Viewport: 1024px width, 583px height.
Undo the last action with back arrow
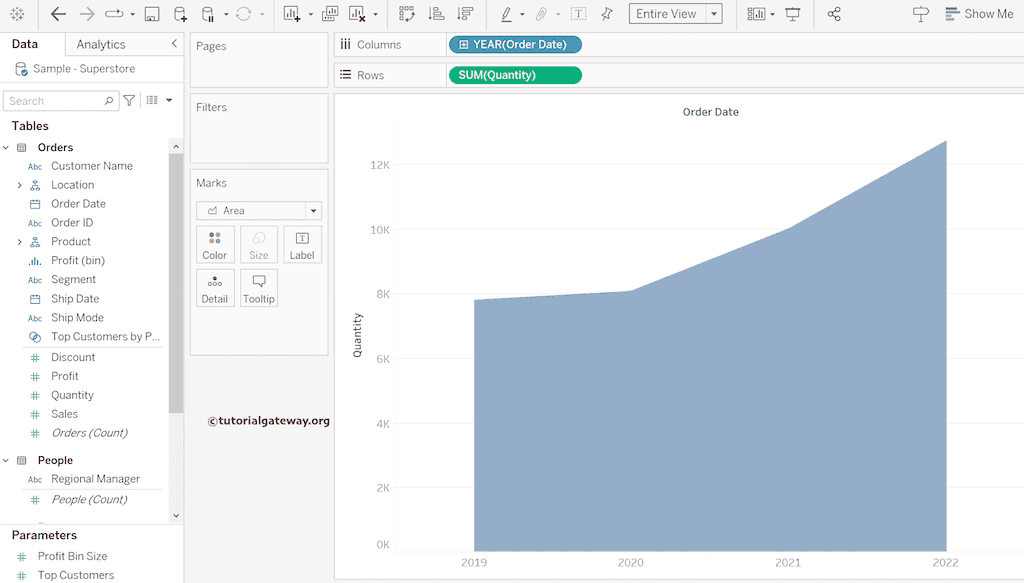[x=58, y=14]
